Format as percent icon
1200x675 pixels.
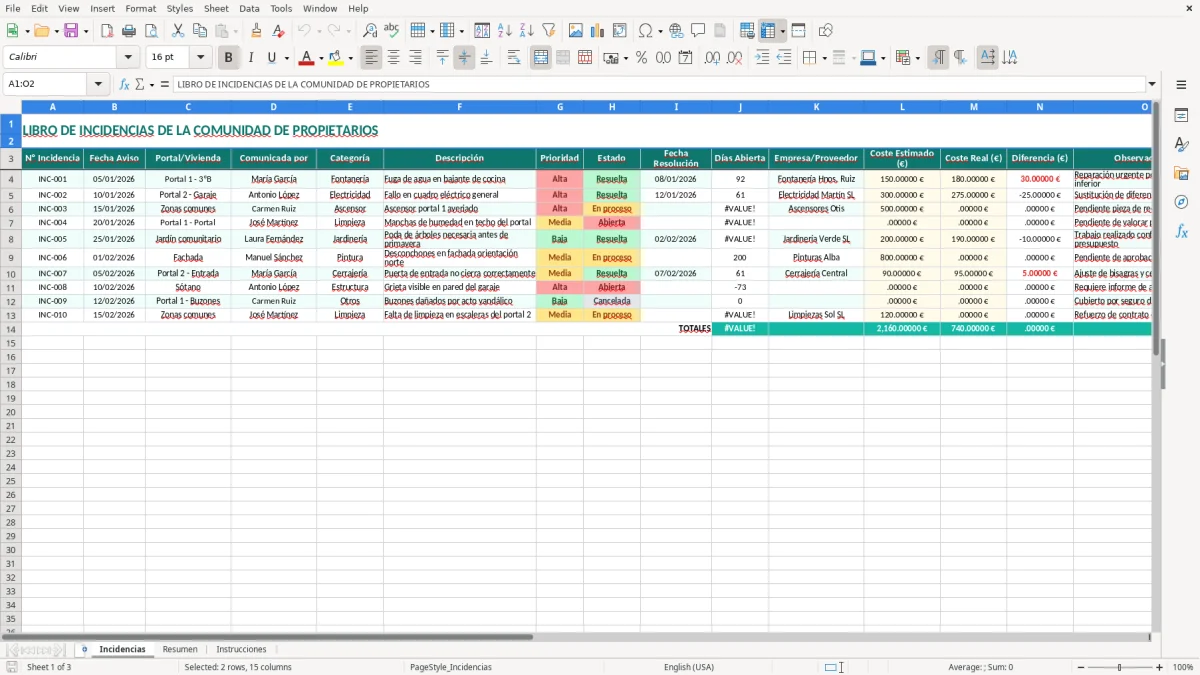(x=641, y=58)
